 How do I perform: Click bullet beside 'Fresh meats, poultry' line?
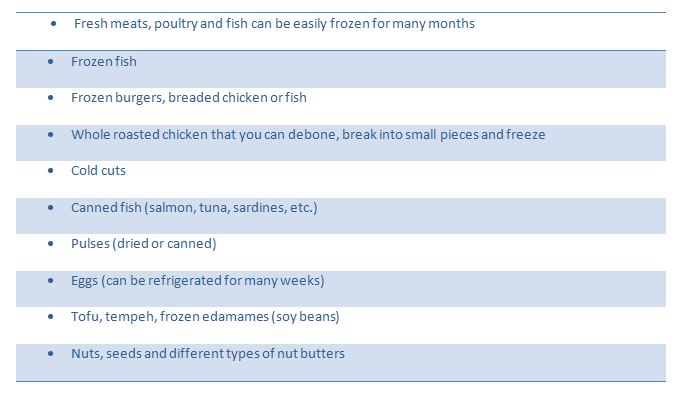pyautogui.click(x=53, y=24)
